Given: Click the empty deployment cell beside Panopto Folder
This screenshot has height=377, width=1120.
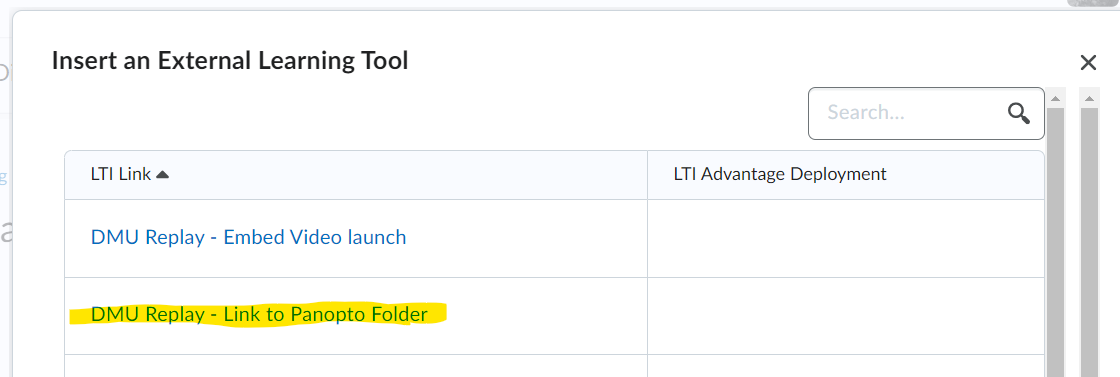Looking at the screenshot, I should tap(846, 316).
